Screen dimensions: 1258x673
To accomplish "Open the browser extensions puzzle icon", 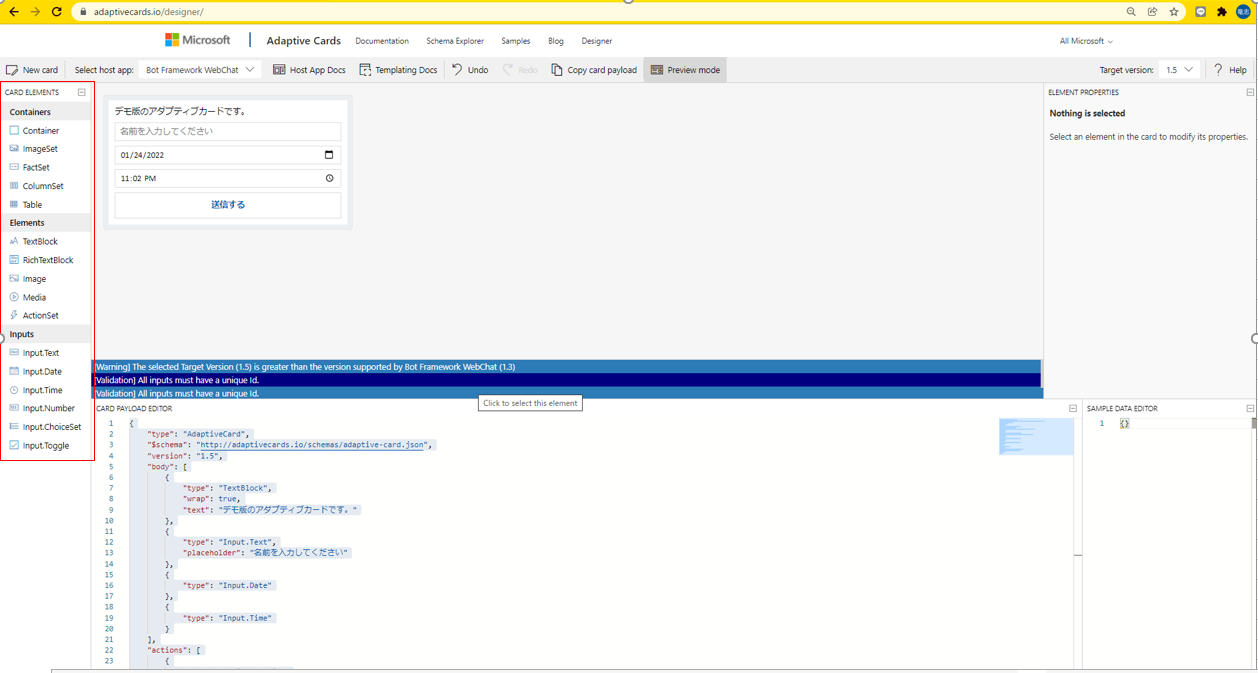I will [1222, 12].
